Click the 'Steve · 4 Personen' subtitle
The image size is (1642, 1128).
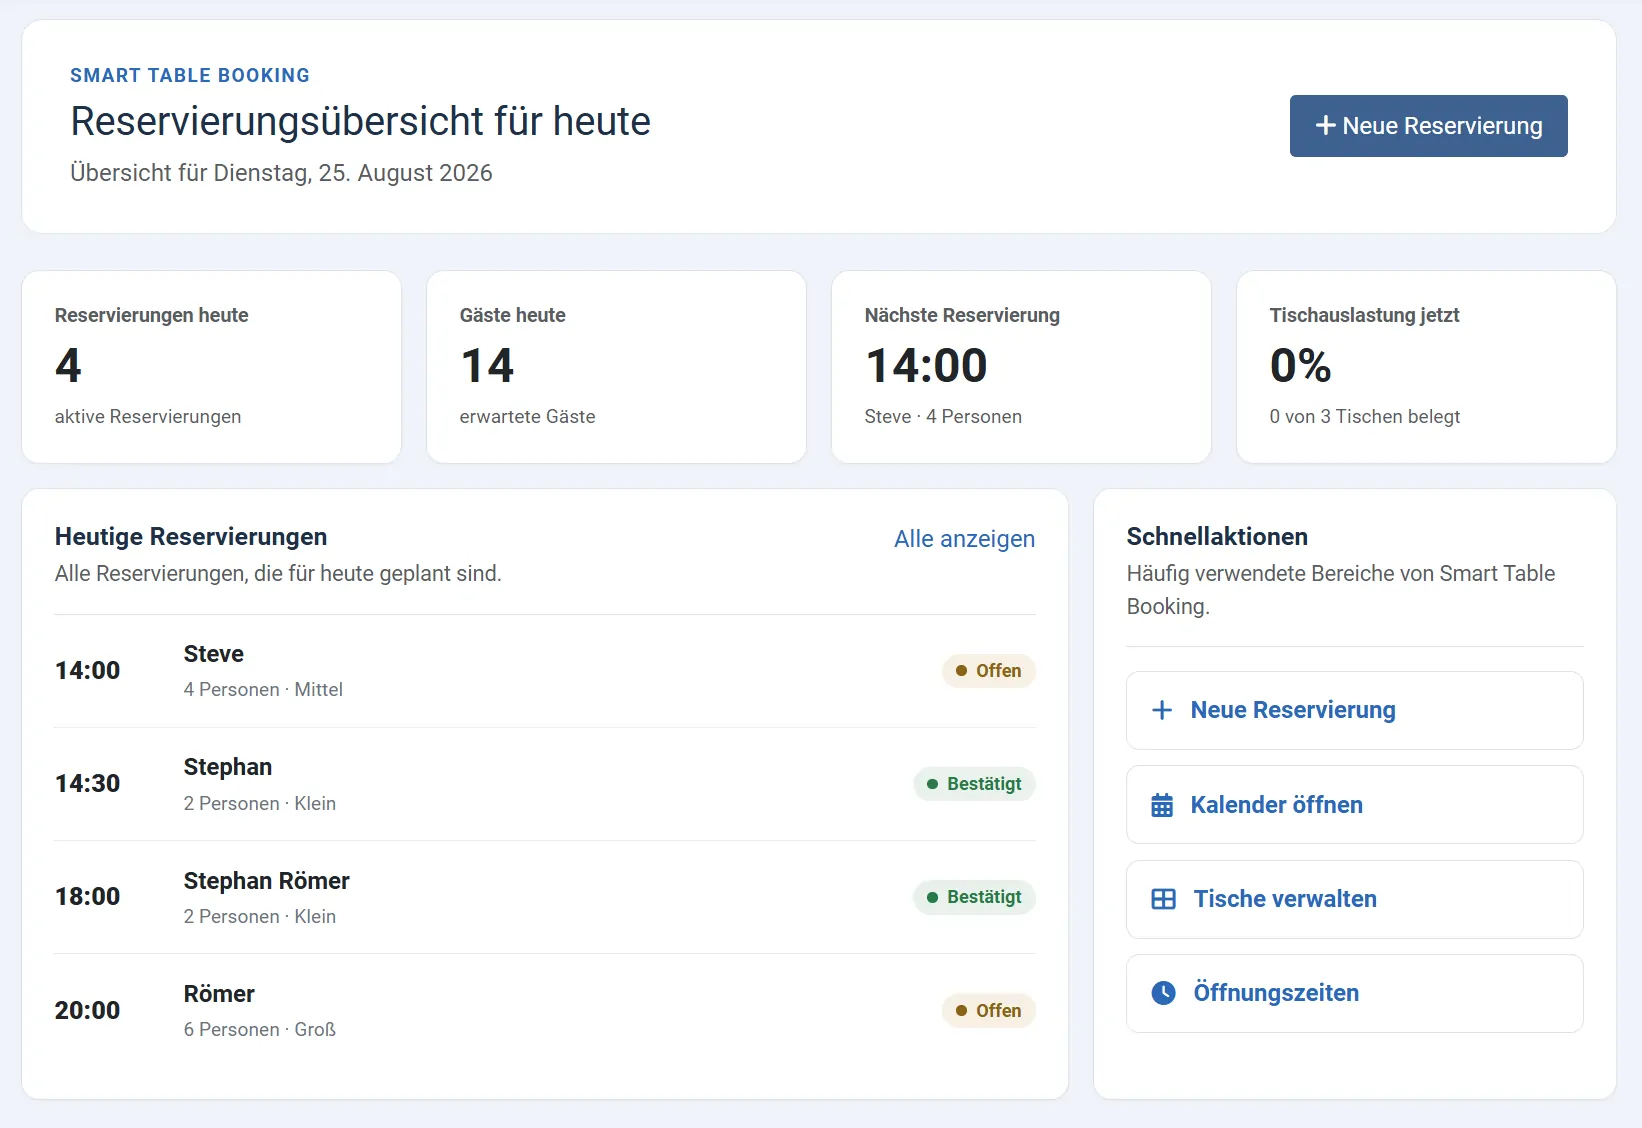[x=943, y=417]
